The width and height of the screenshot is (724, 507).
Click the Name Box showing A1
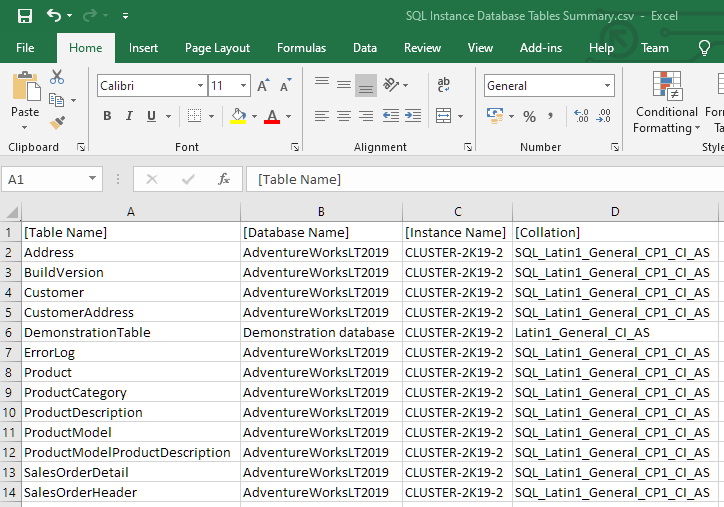coord(52,179)
